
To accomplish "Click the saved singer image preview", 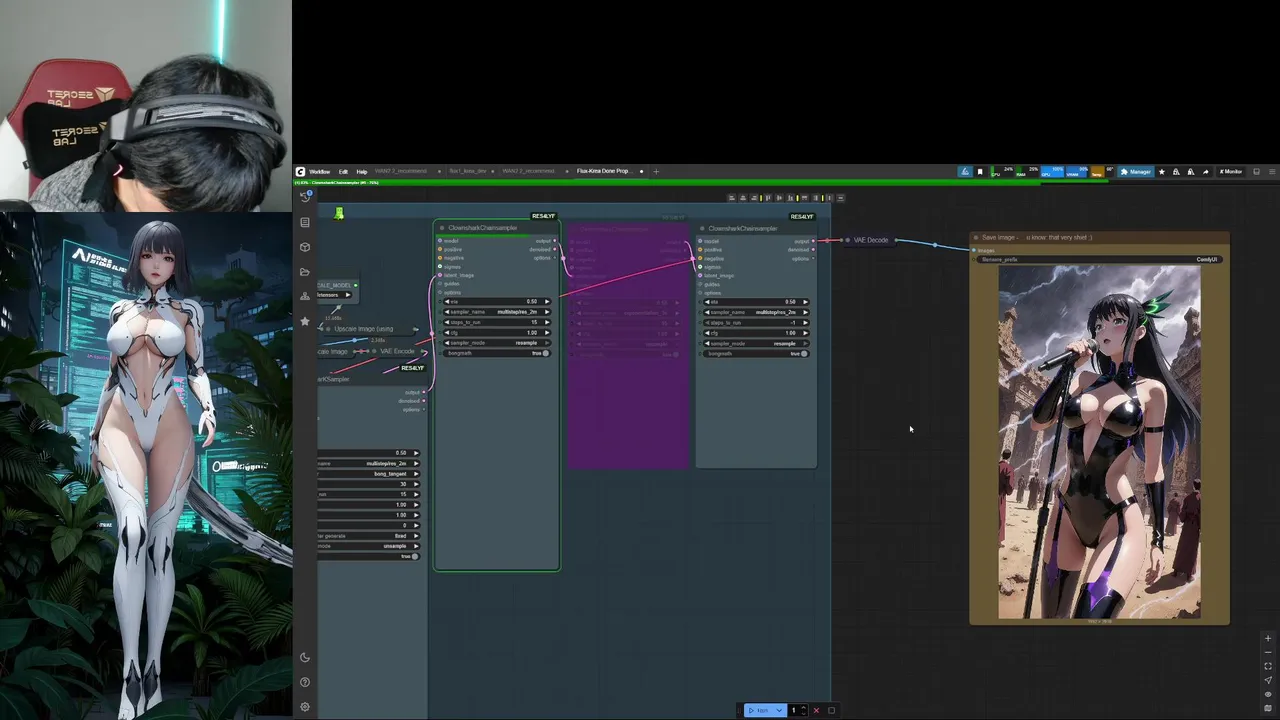I will (1100, 441).
